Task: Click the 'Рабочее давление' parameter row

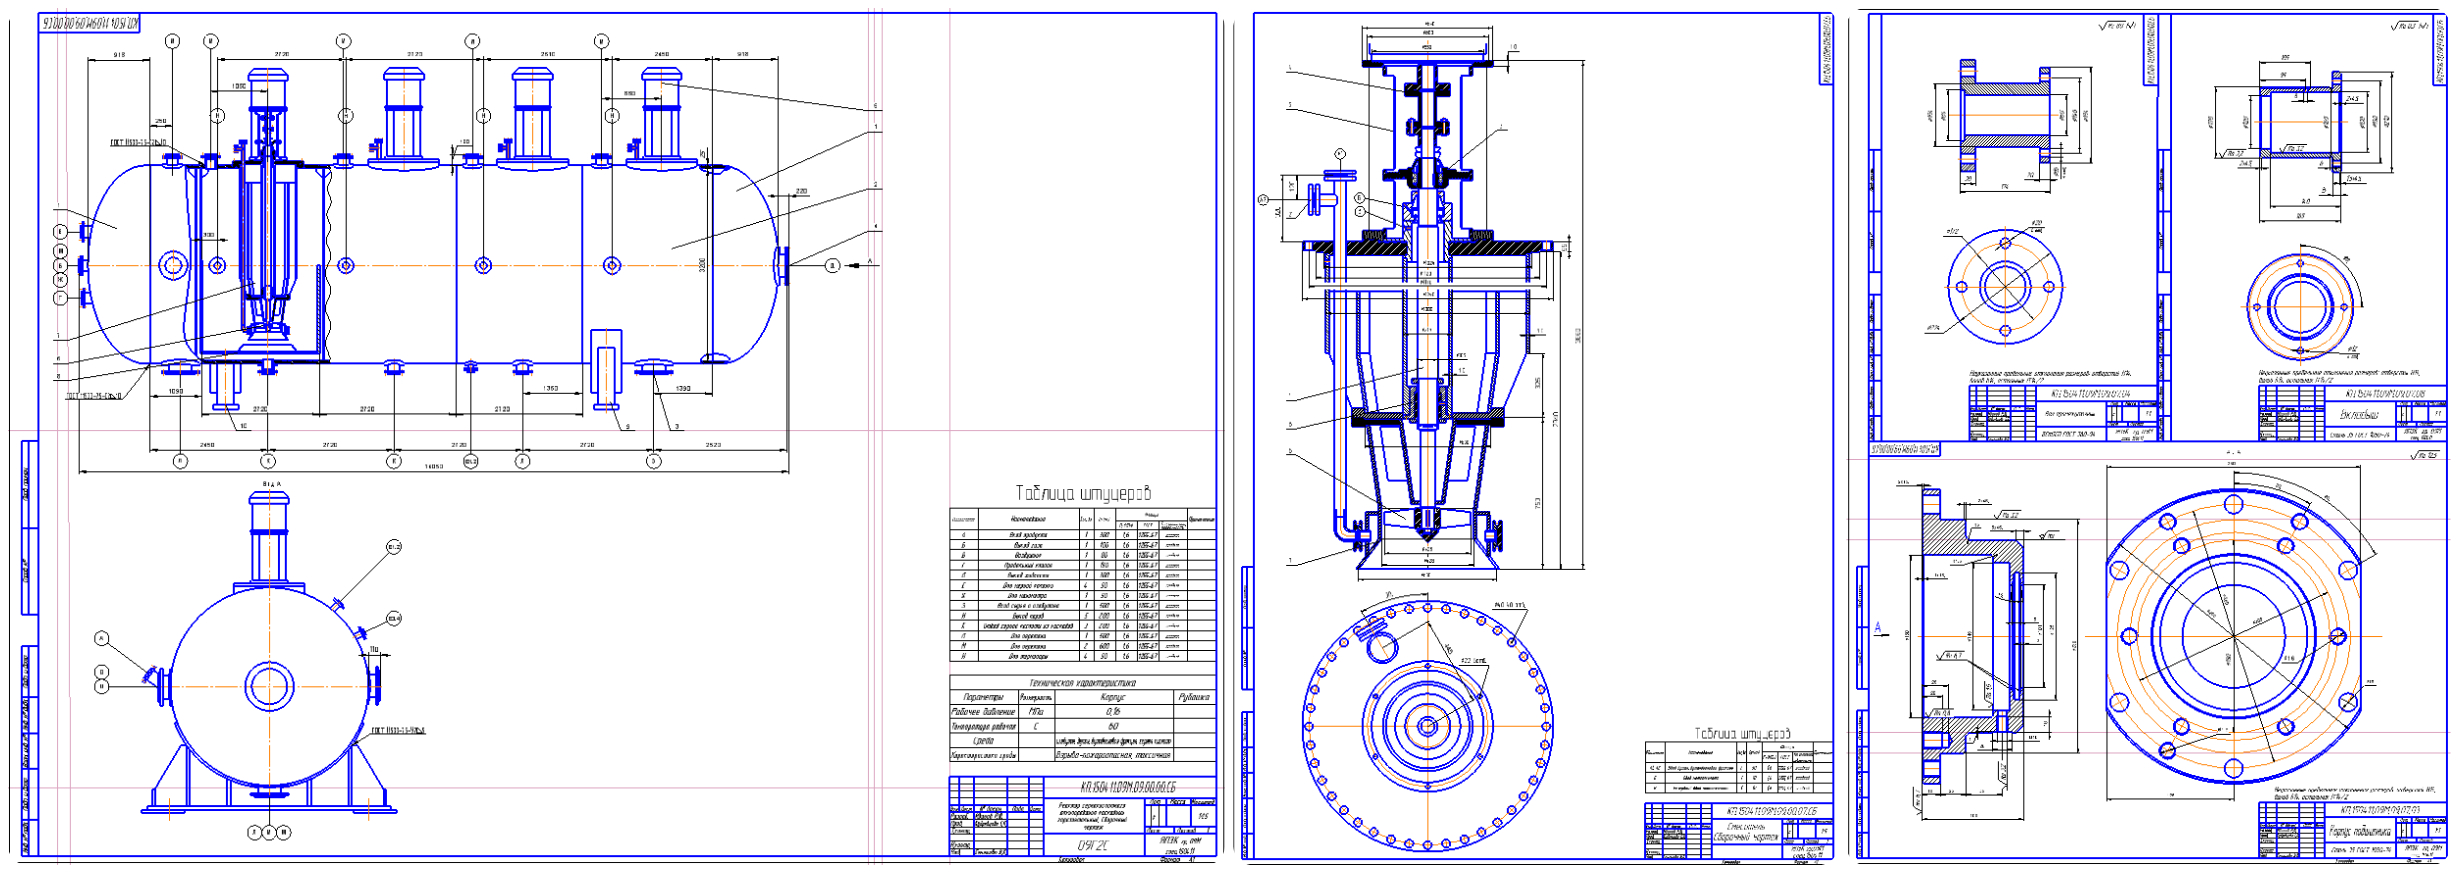Action: click(1082, 712)
